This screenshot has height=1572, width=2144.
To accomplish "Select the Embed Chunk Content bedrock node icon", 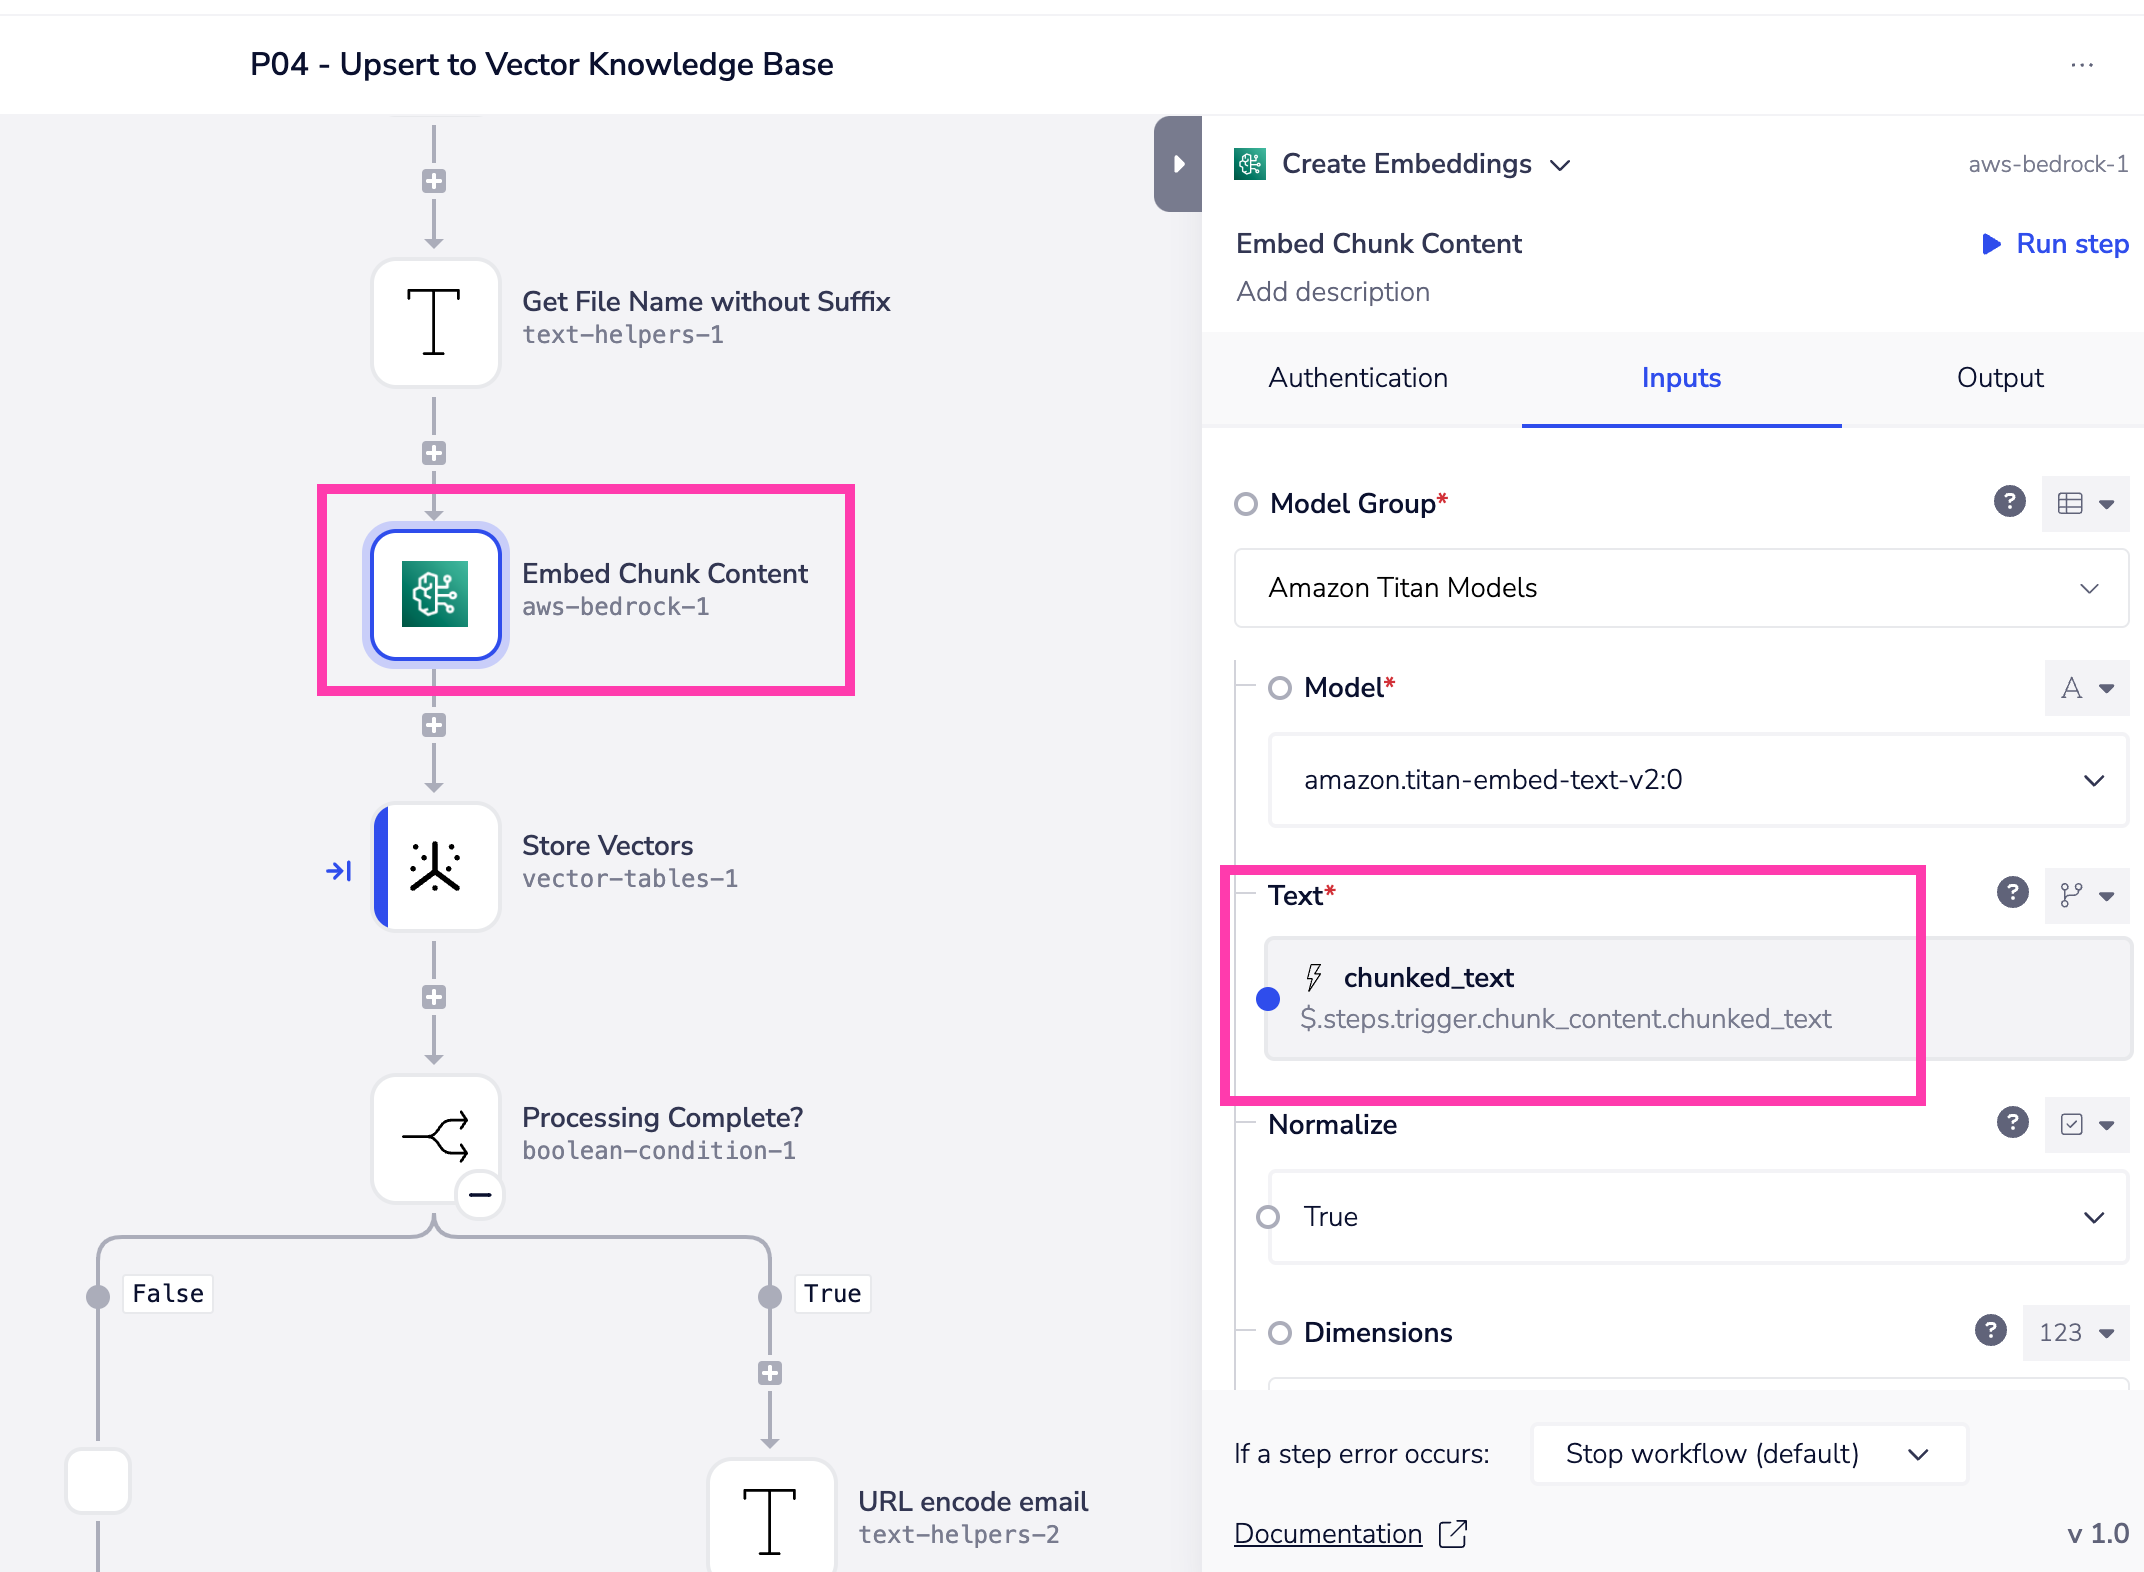I will click(435, 594).
